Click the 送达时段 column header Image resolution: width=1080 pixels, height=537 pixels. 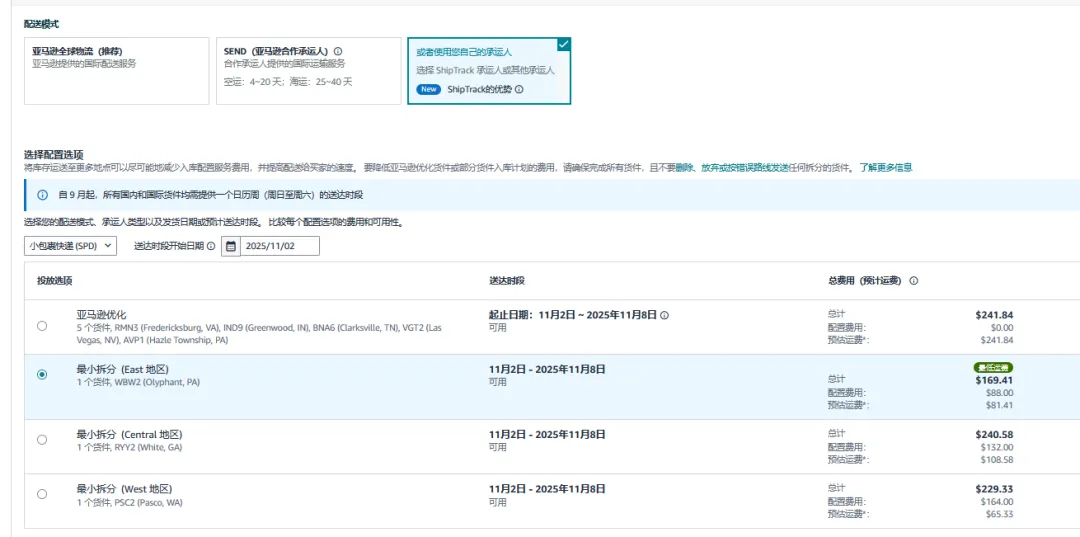507,281
